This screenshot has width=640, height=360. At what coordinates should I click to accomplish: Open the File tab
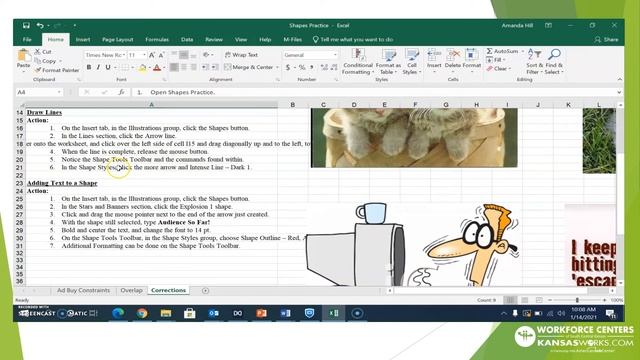point(27,40)
